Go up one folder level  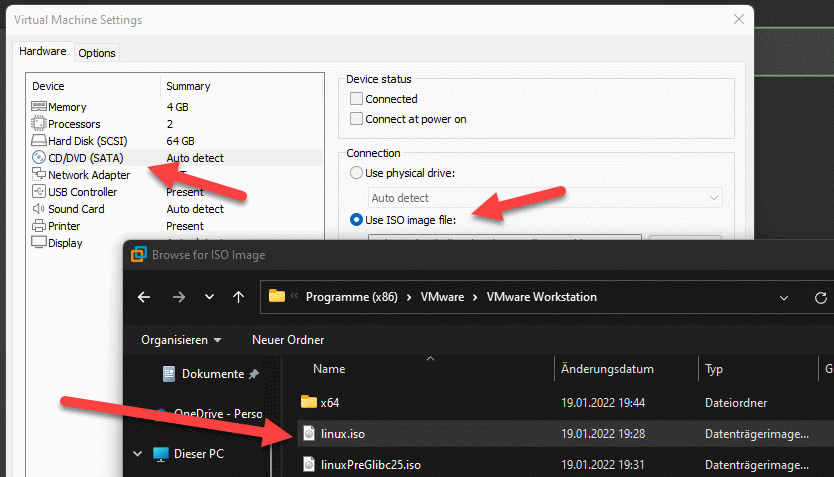[238, 297]
